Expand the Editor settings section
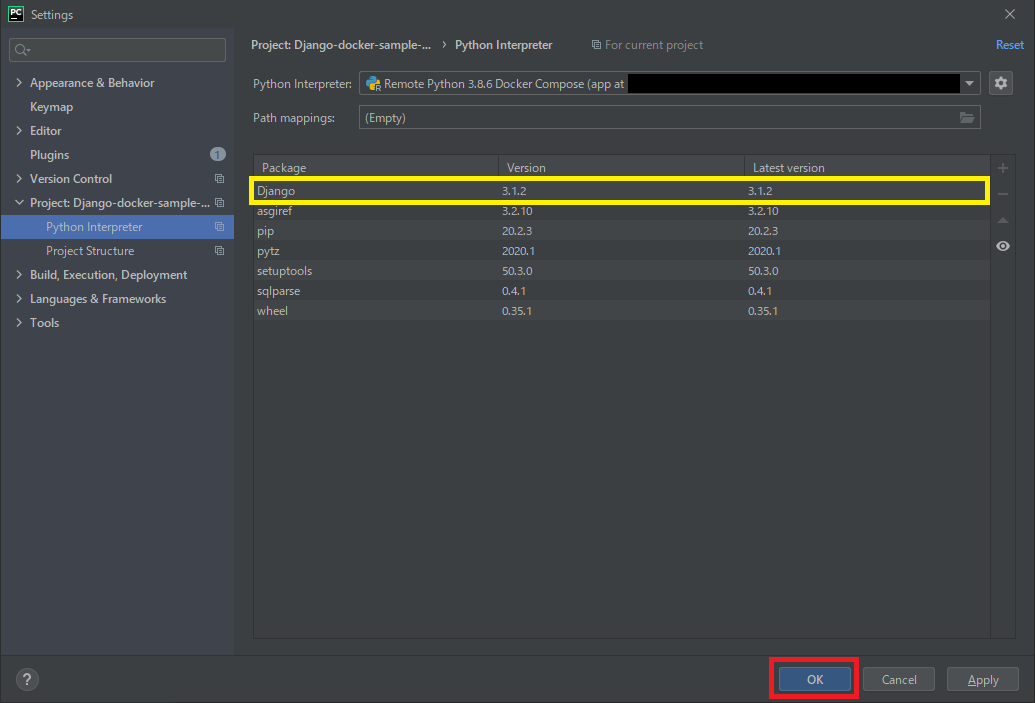The image size is (1035, 703). pos(18,131)
